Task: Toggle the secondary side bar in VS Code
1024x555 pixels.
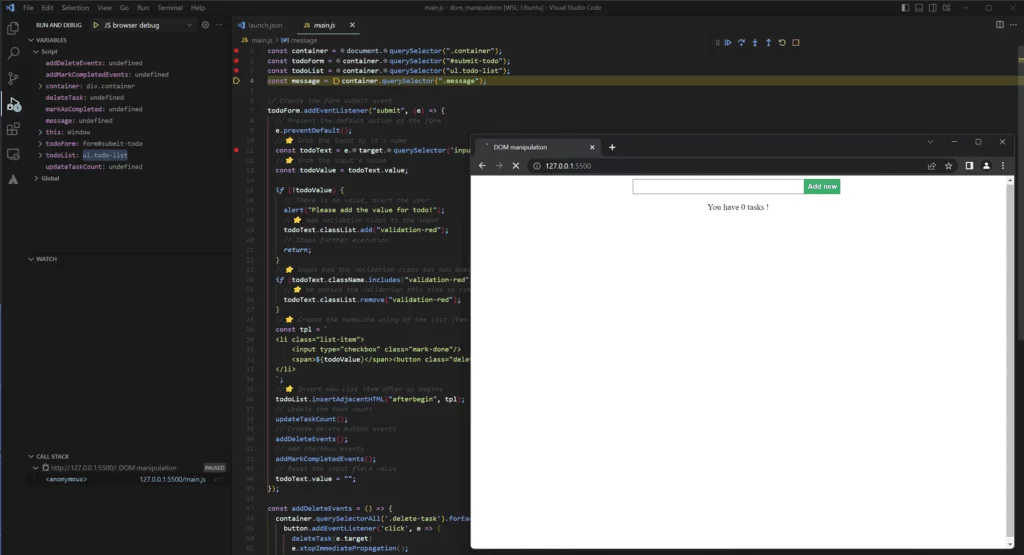Action: point(933,8)
